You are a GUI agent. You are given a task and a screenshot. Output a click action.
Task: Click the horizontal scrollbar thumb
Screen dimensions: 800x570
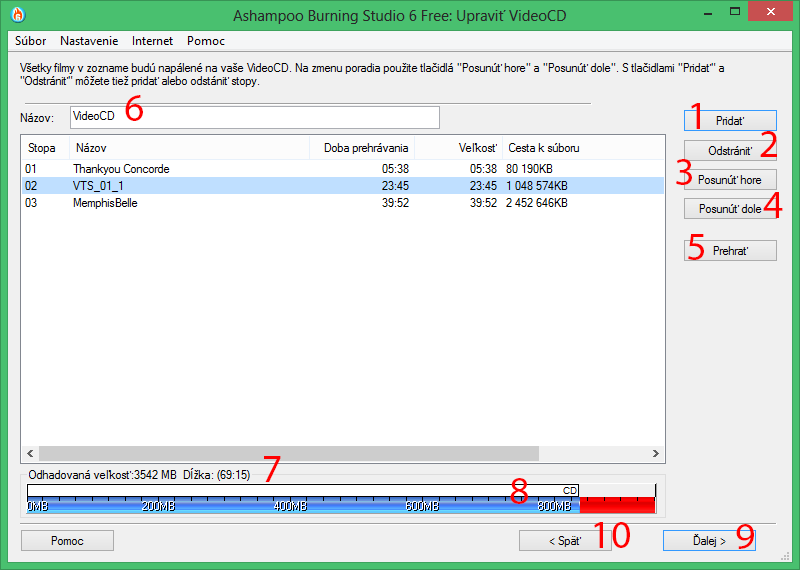click(289, 453)
